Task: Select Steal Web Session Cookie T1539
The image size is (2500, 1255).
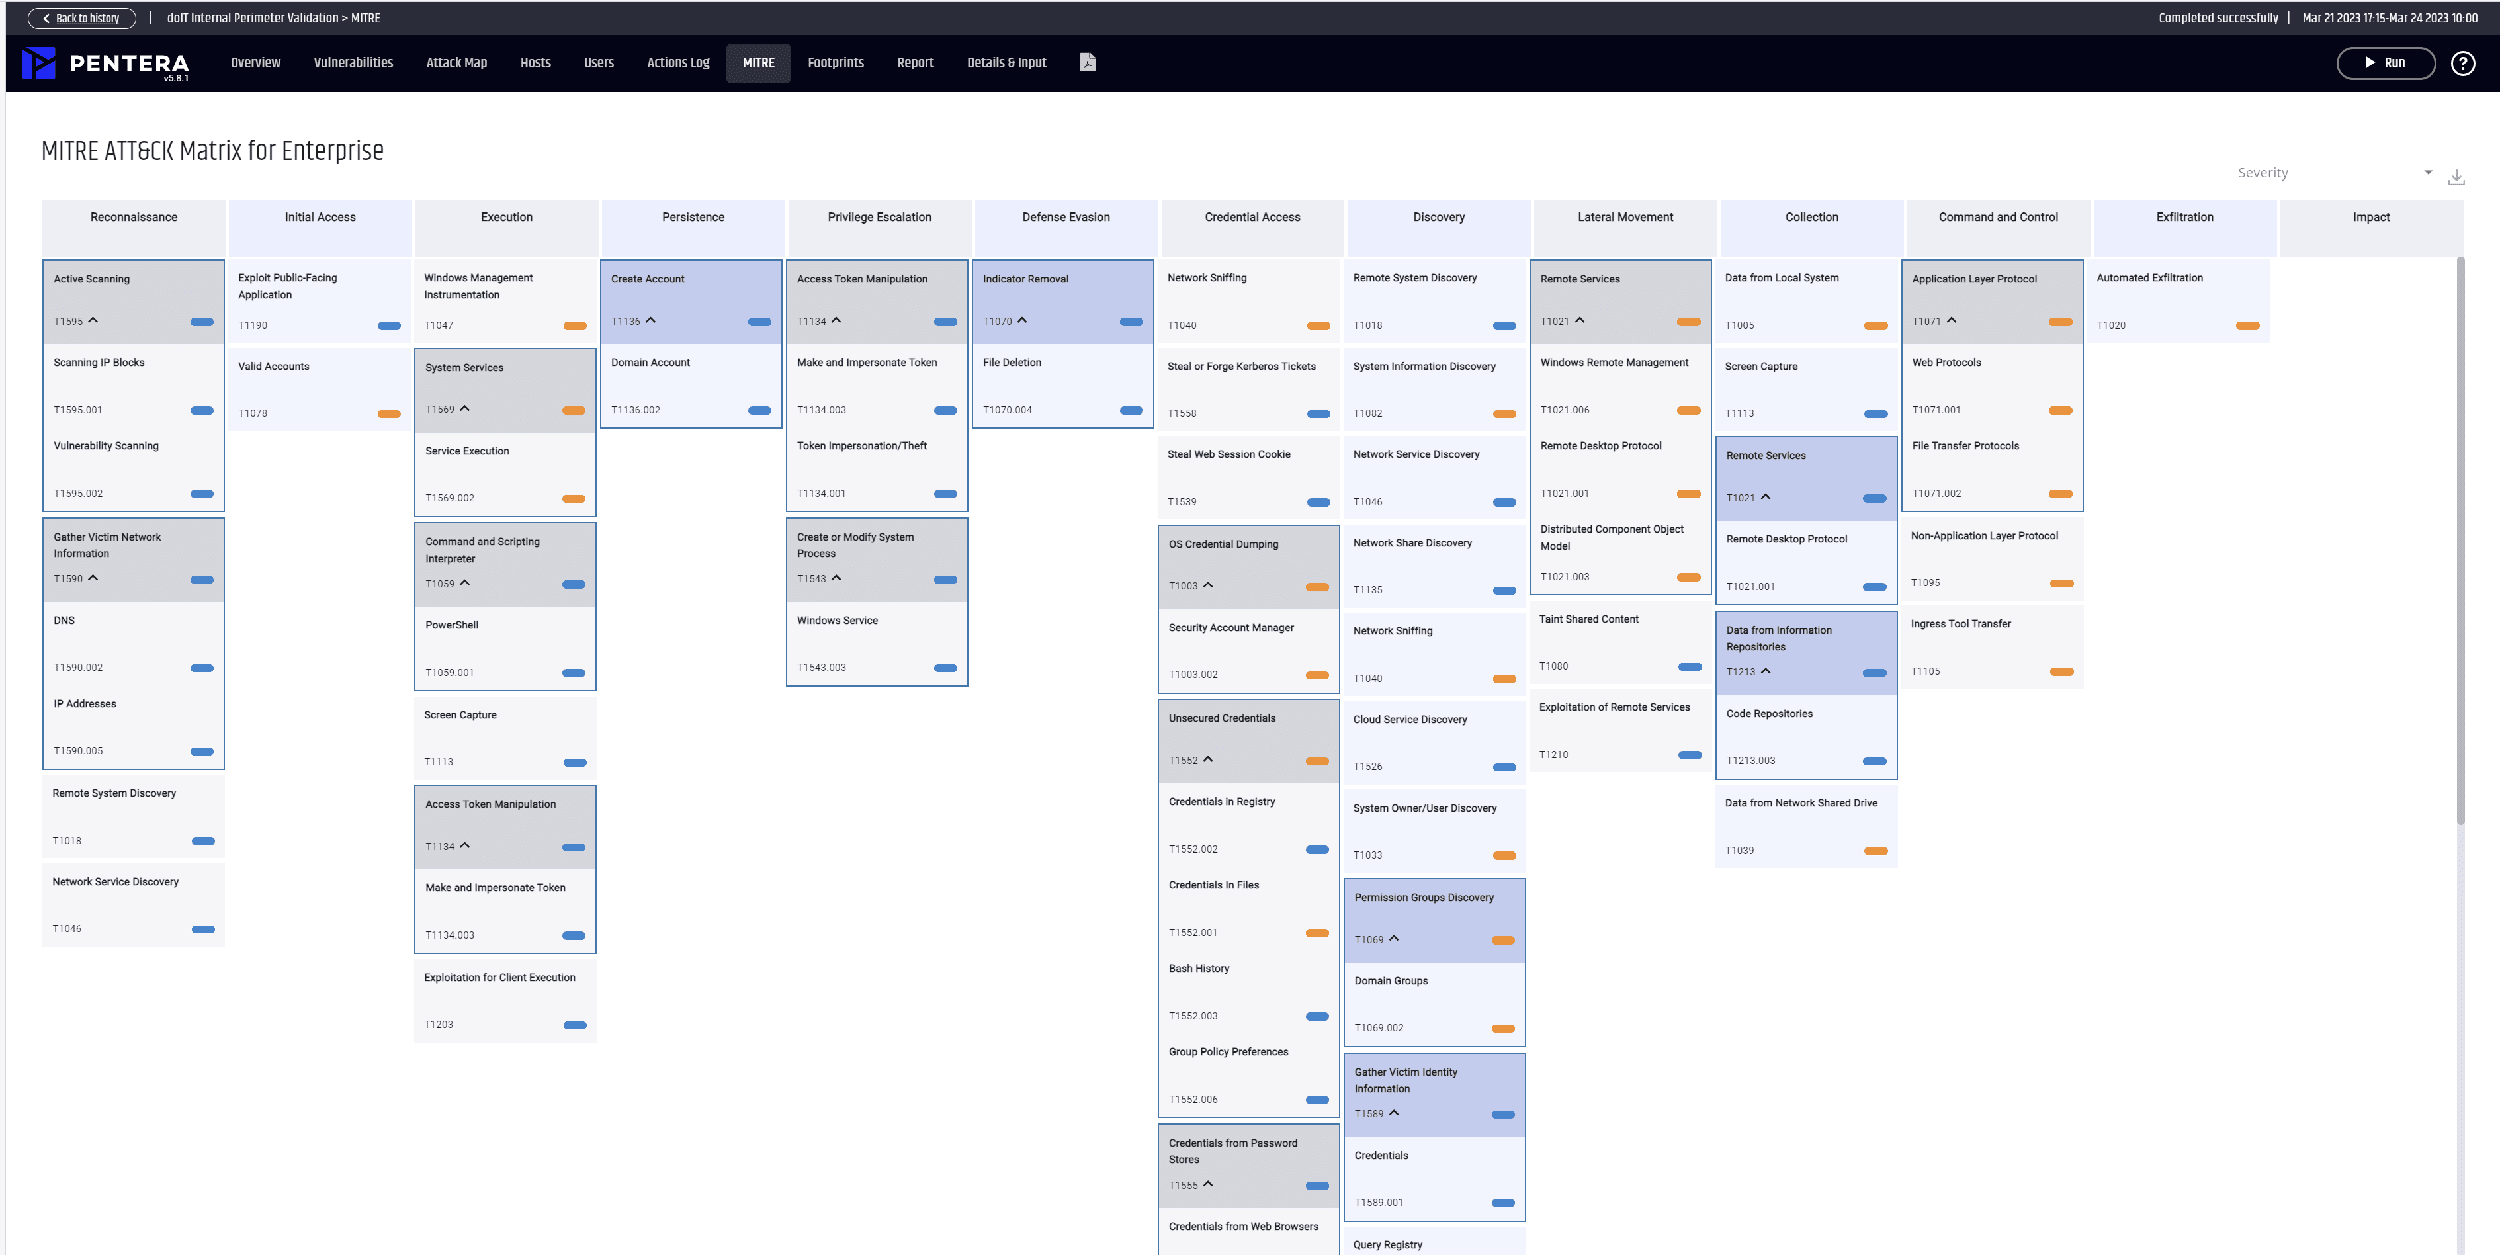Action: (1248, 477)
